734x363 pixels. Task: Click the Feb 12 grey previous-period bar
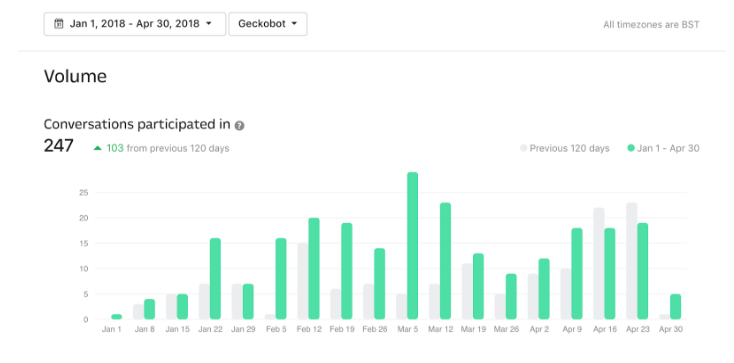pos(303,281)
